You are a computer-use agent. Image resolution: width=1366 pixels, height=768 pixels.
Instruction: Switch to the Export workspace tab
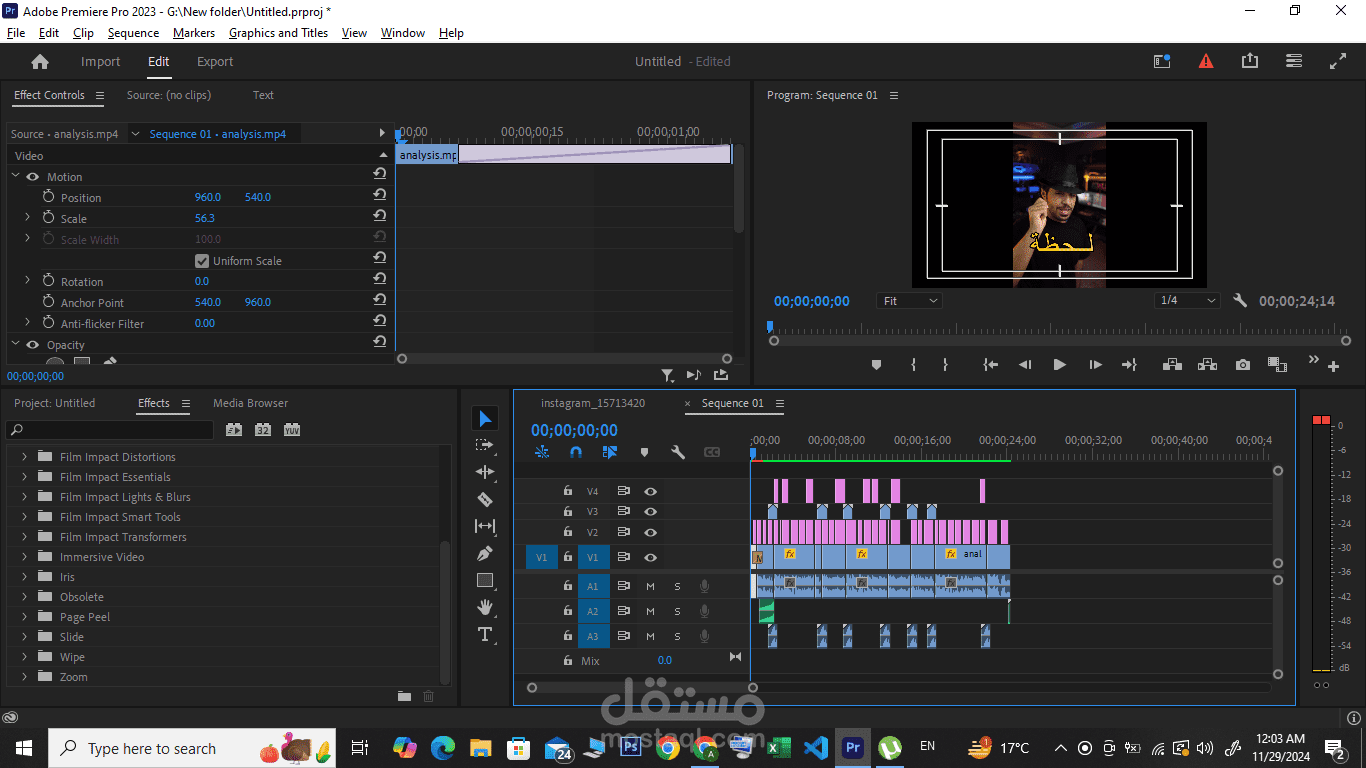[x=215, y=62]
